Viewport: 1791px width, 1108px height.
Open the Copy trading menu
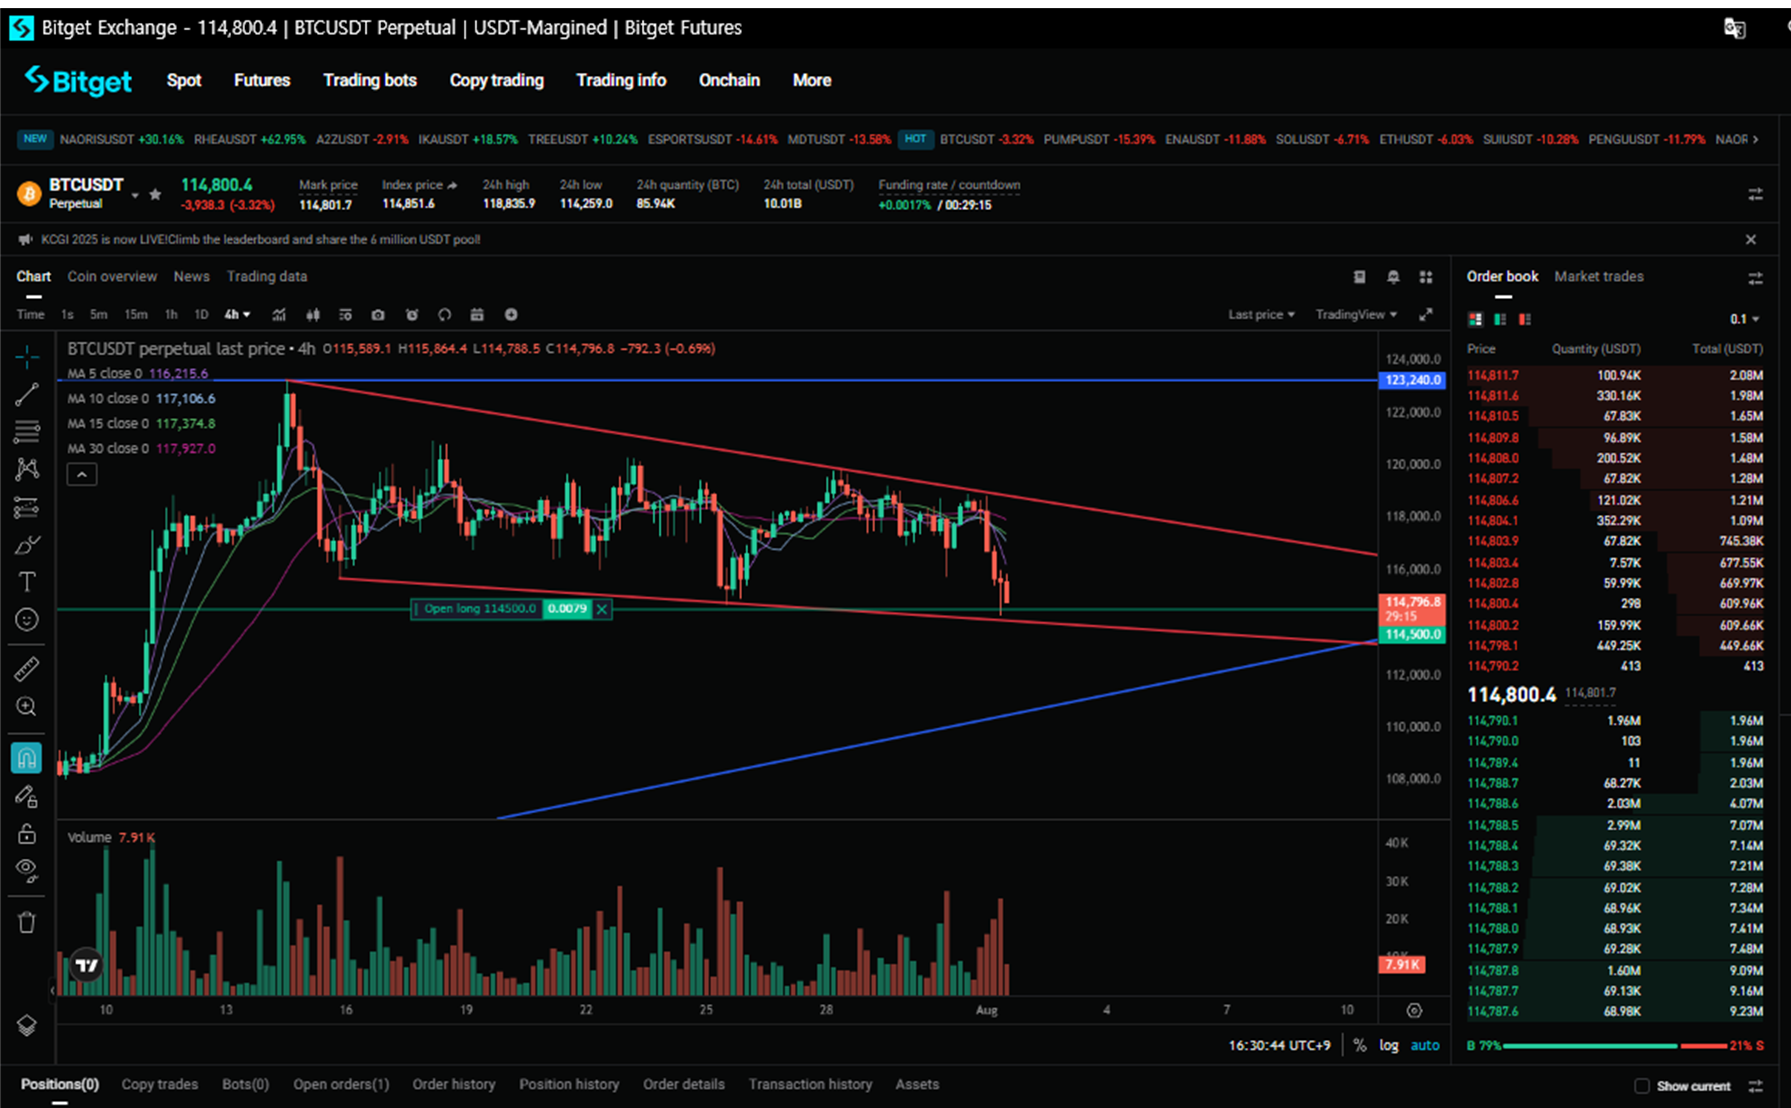[x=497, y=80]
